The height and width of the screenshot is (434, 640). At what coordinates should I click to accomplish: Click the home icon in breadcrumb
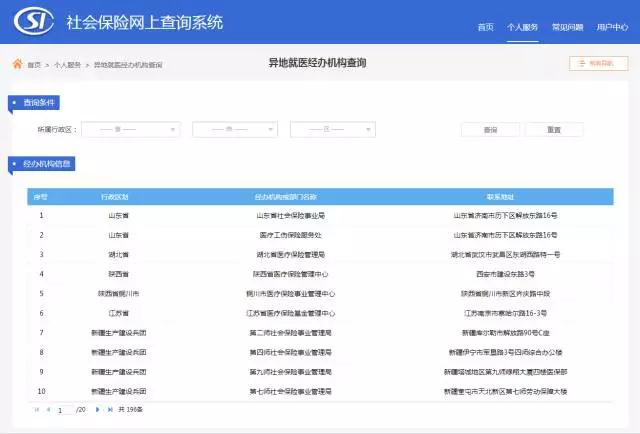[17, 64]
